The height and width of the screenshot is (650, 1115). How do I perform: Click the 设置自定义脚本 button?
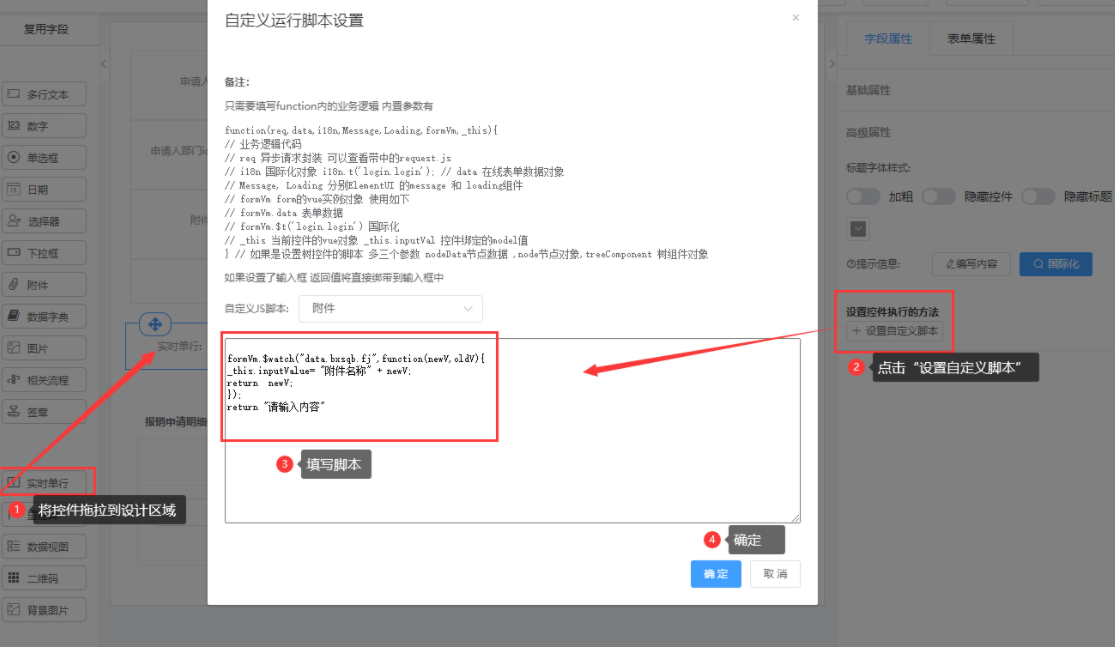coord(895,331)
